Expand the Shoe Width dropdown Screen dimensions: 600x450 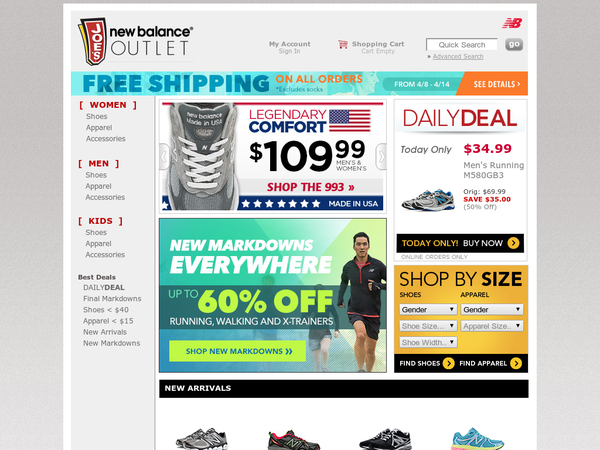[x=428, y=342]
